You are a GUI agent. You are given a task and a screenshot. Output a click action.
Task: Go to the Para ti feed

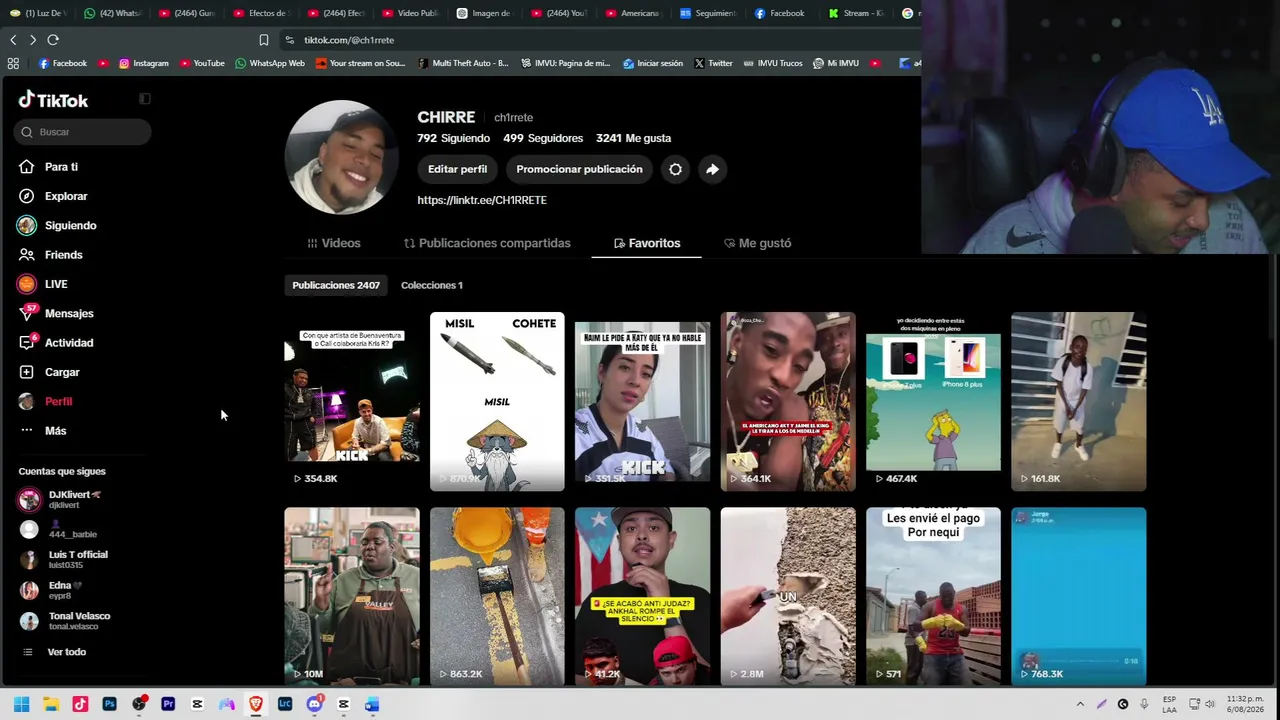point(48,167)
